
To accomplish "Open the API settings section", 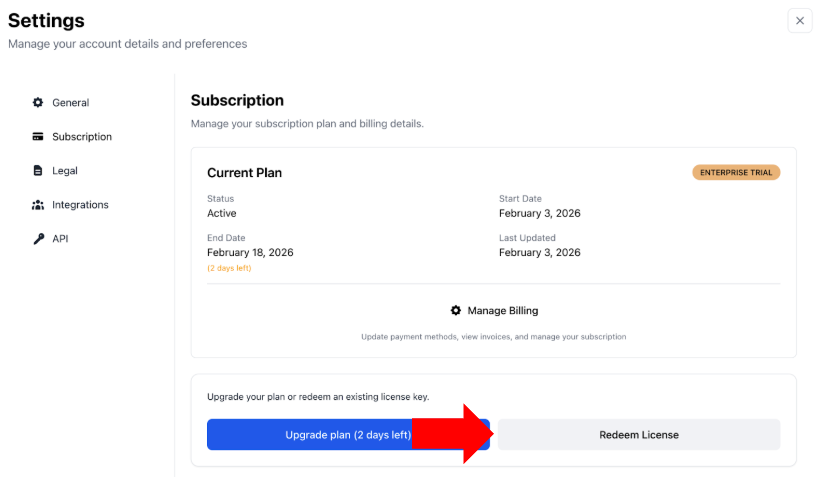I will (60, 239).
